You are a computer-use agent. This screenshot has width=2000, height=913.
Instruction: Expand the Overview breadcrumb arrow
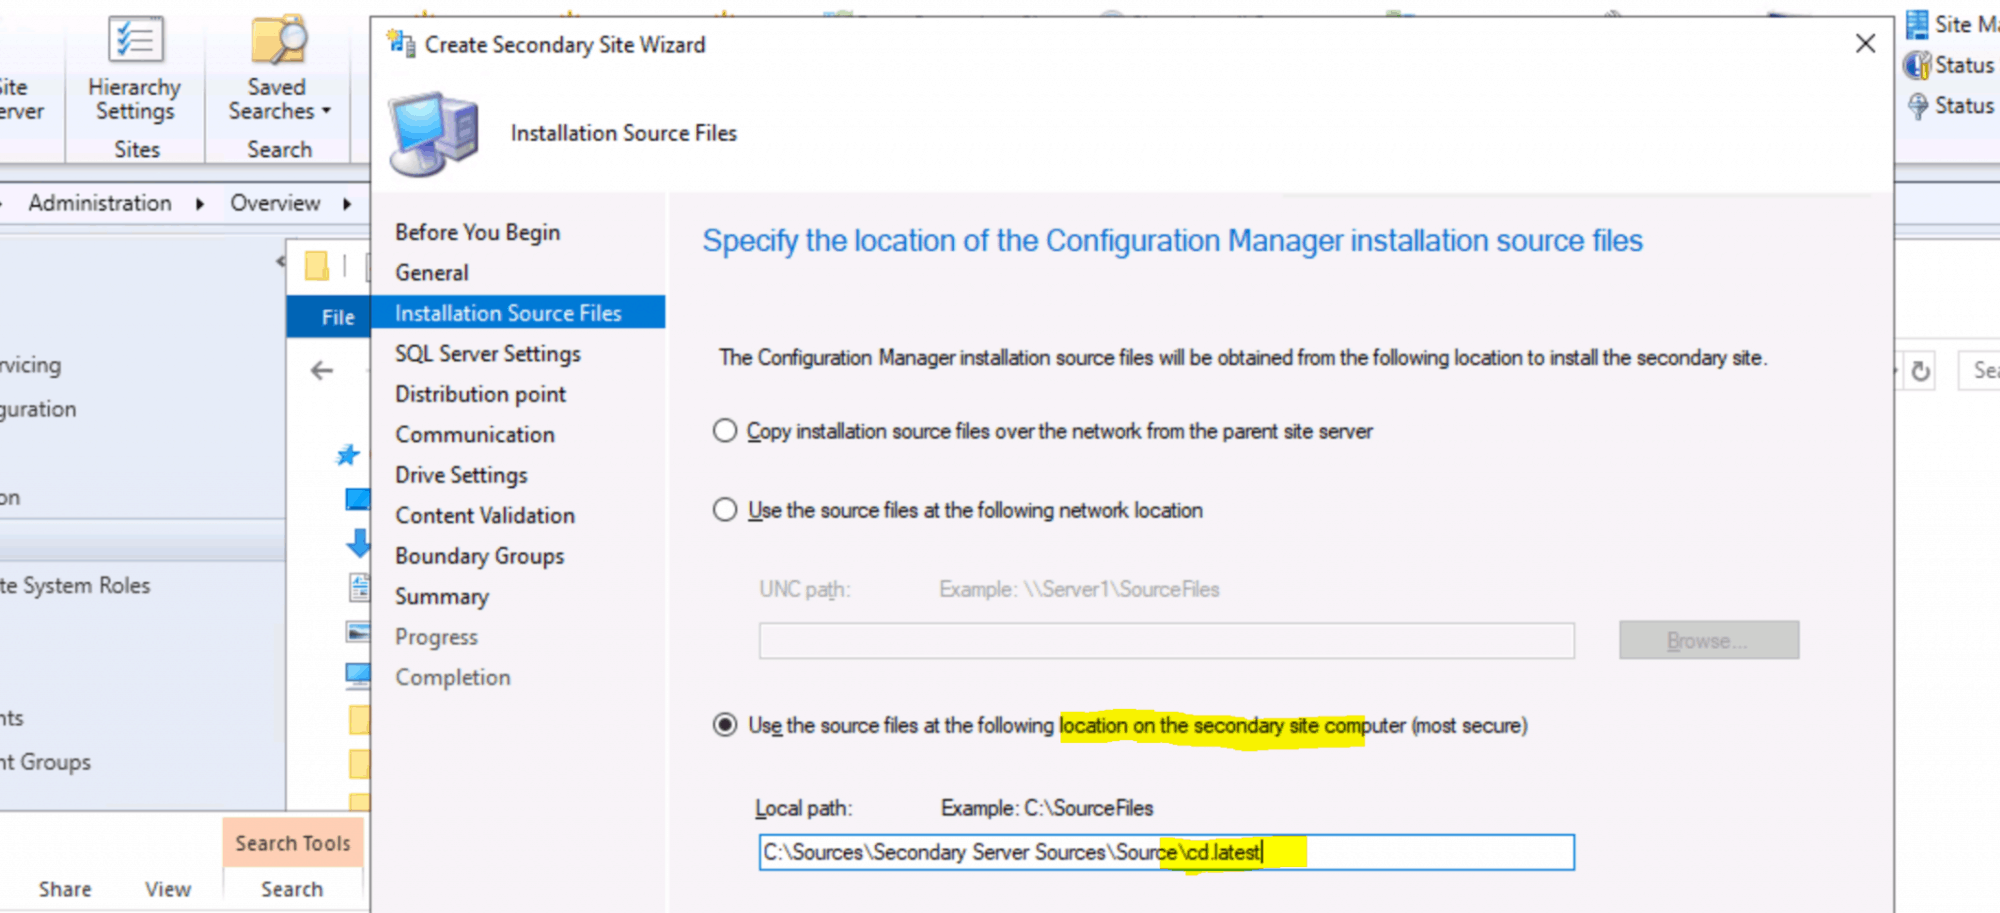click(345, 203)
